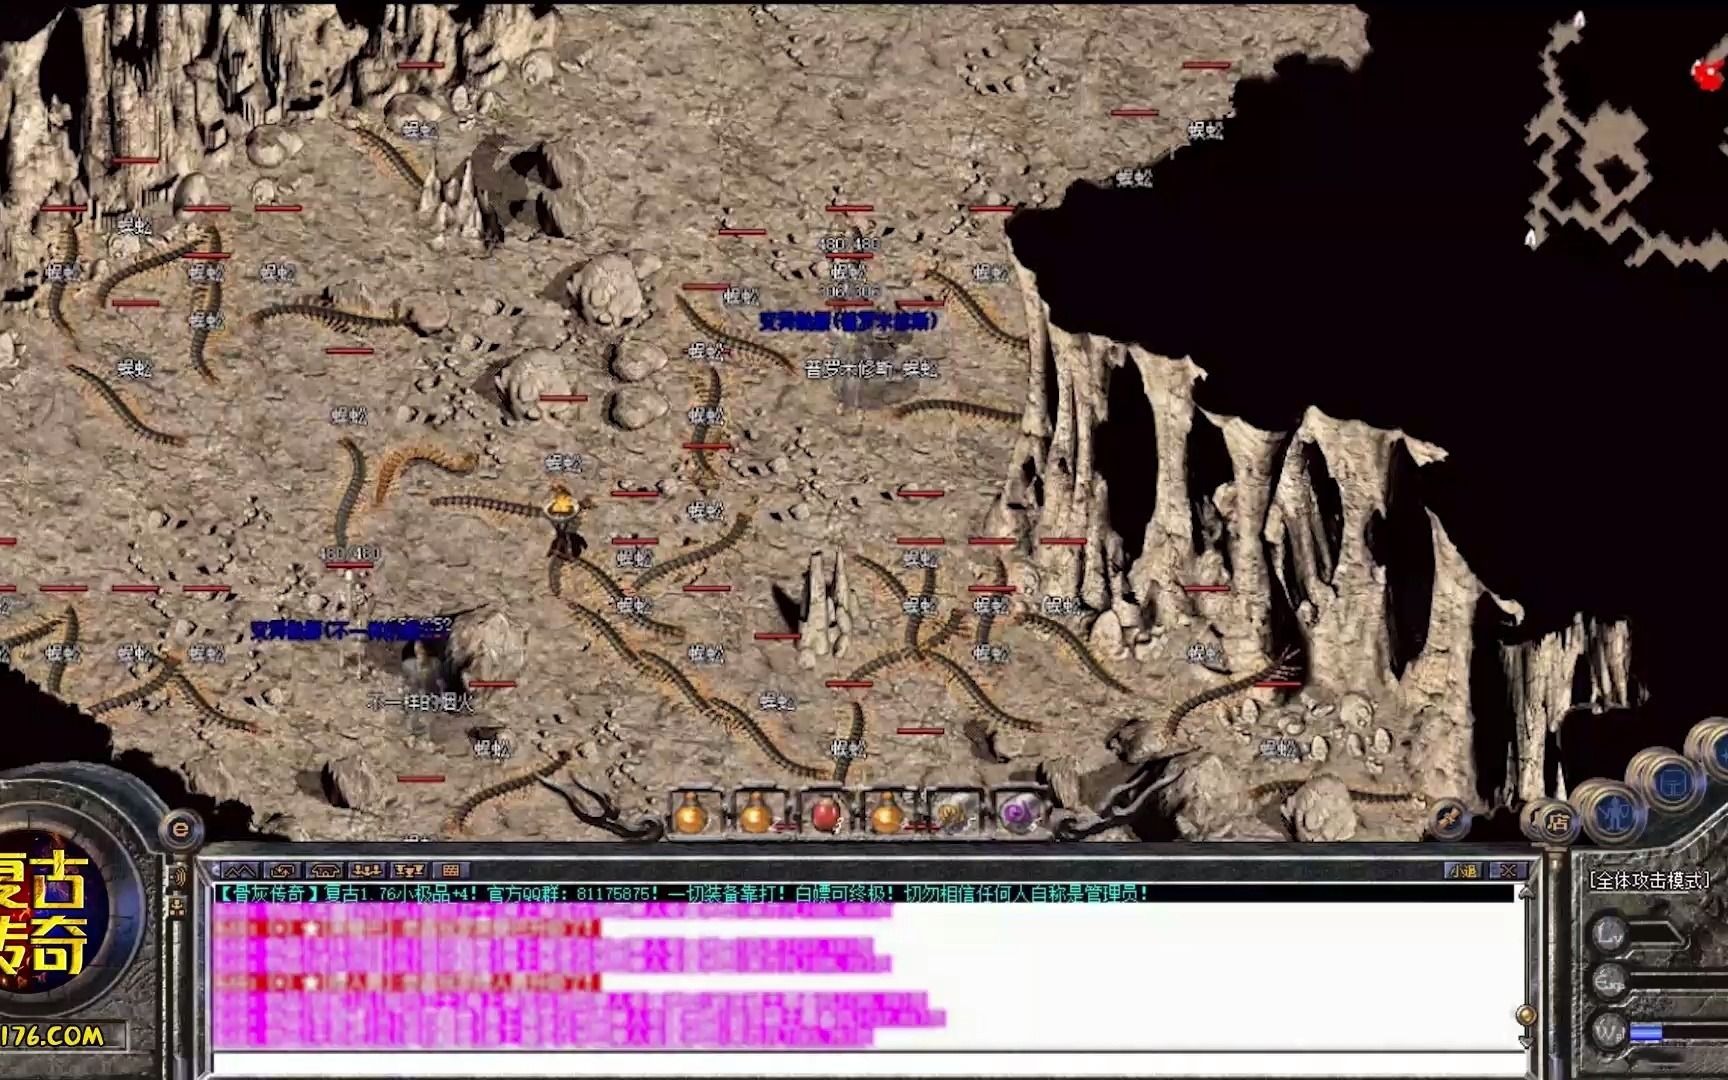Viewport: 1728px width, 1080px height.
Task: Click the torch-bearing player character
Action: click(x=565, y=522)
